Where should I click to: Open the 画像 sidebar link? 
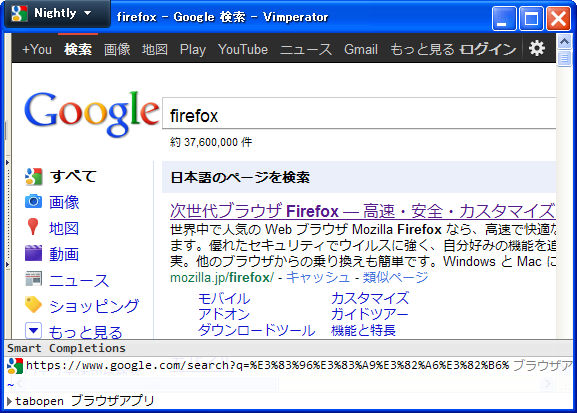click(x=64, y=202)
